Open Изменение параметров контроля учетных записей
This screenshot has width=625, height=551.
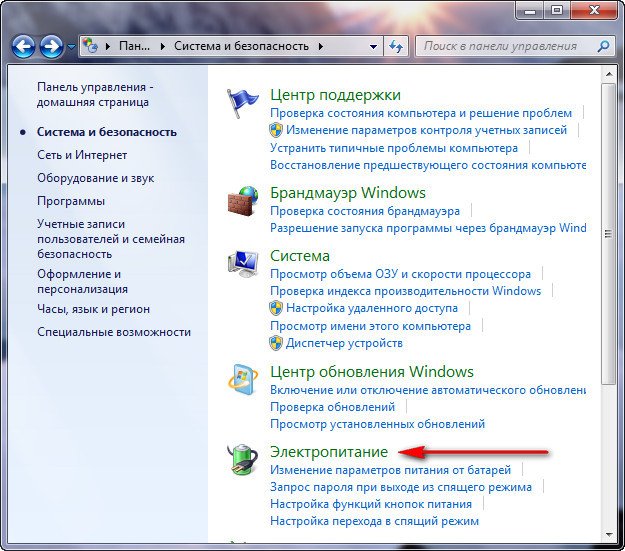(x=426, y=130)
